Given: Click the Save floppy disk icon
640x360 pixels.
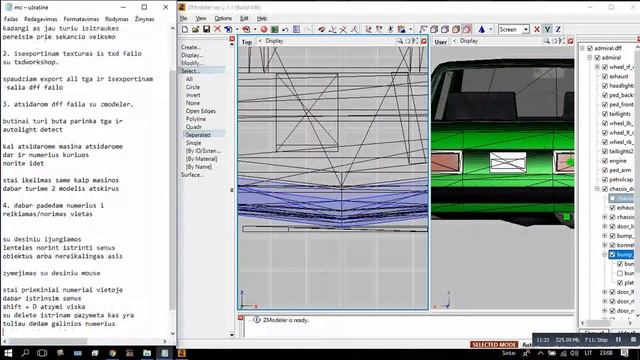Looking at the screenshot, I should [206, 29].
